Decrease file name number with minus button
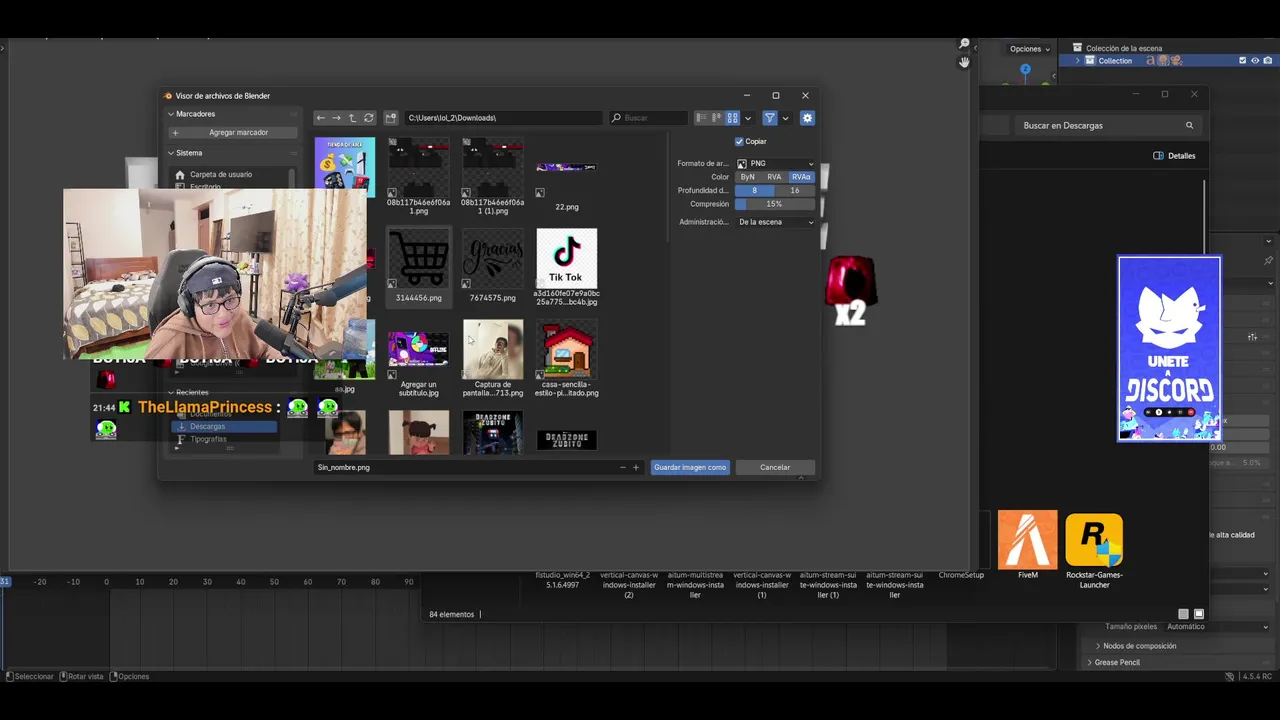 [622, 467]
